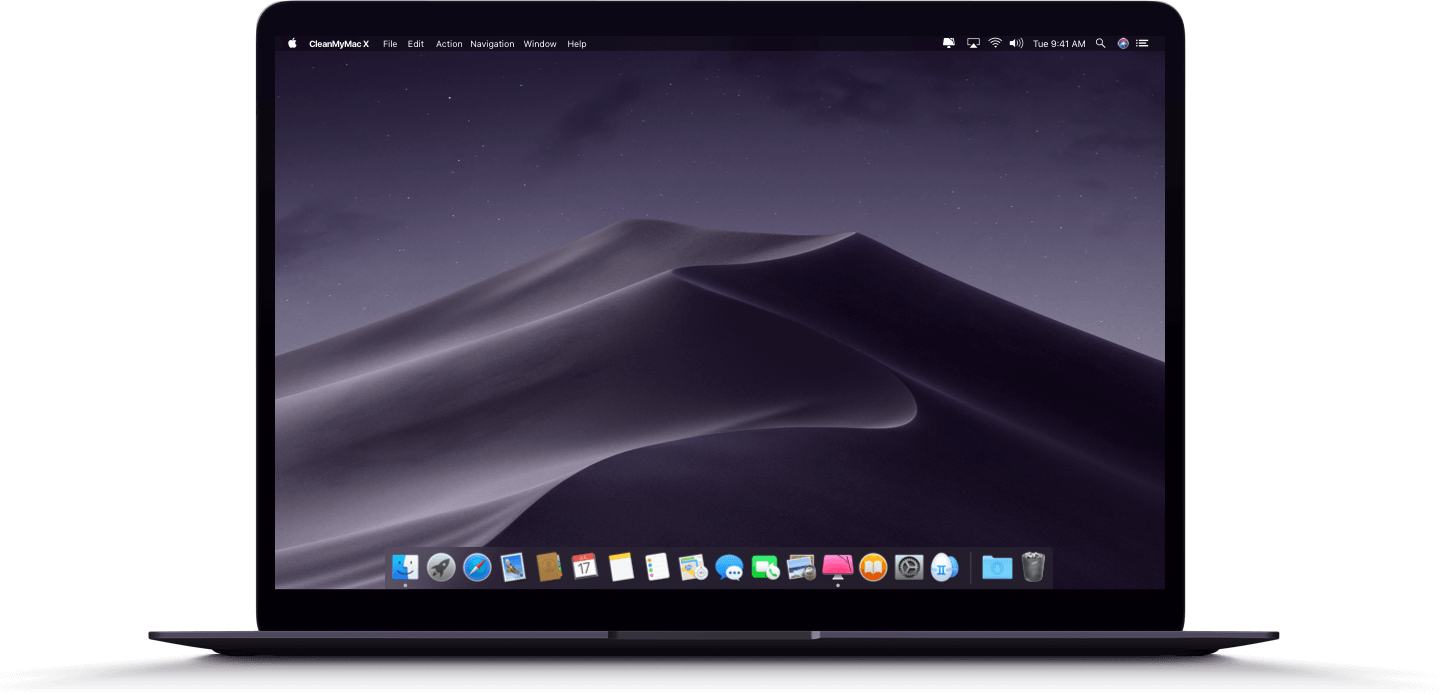Open CleanMyMac X monitor icon in Dock
The width and height of the screenshot is (1440, 695).
(836, 567)
